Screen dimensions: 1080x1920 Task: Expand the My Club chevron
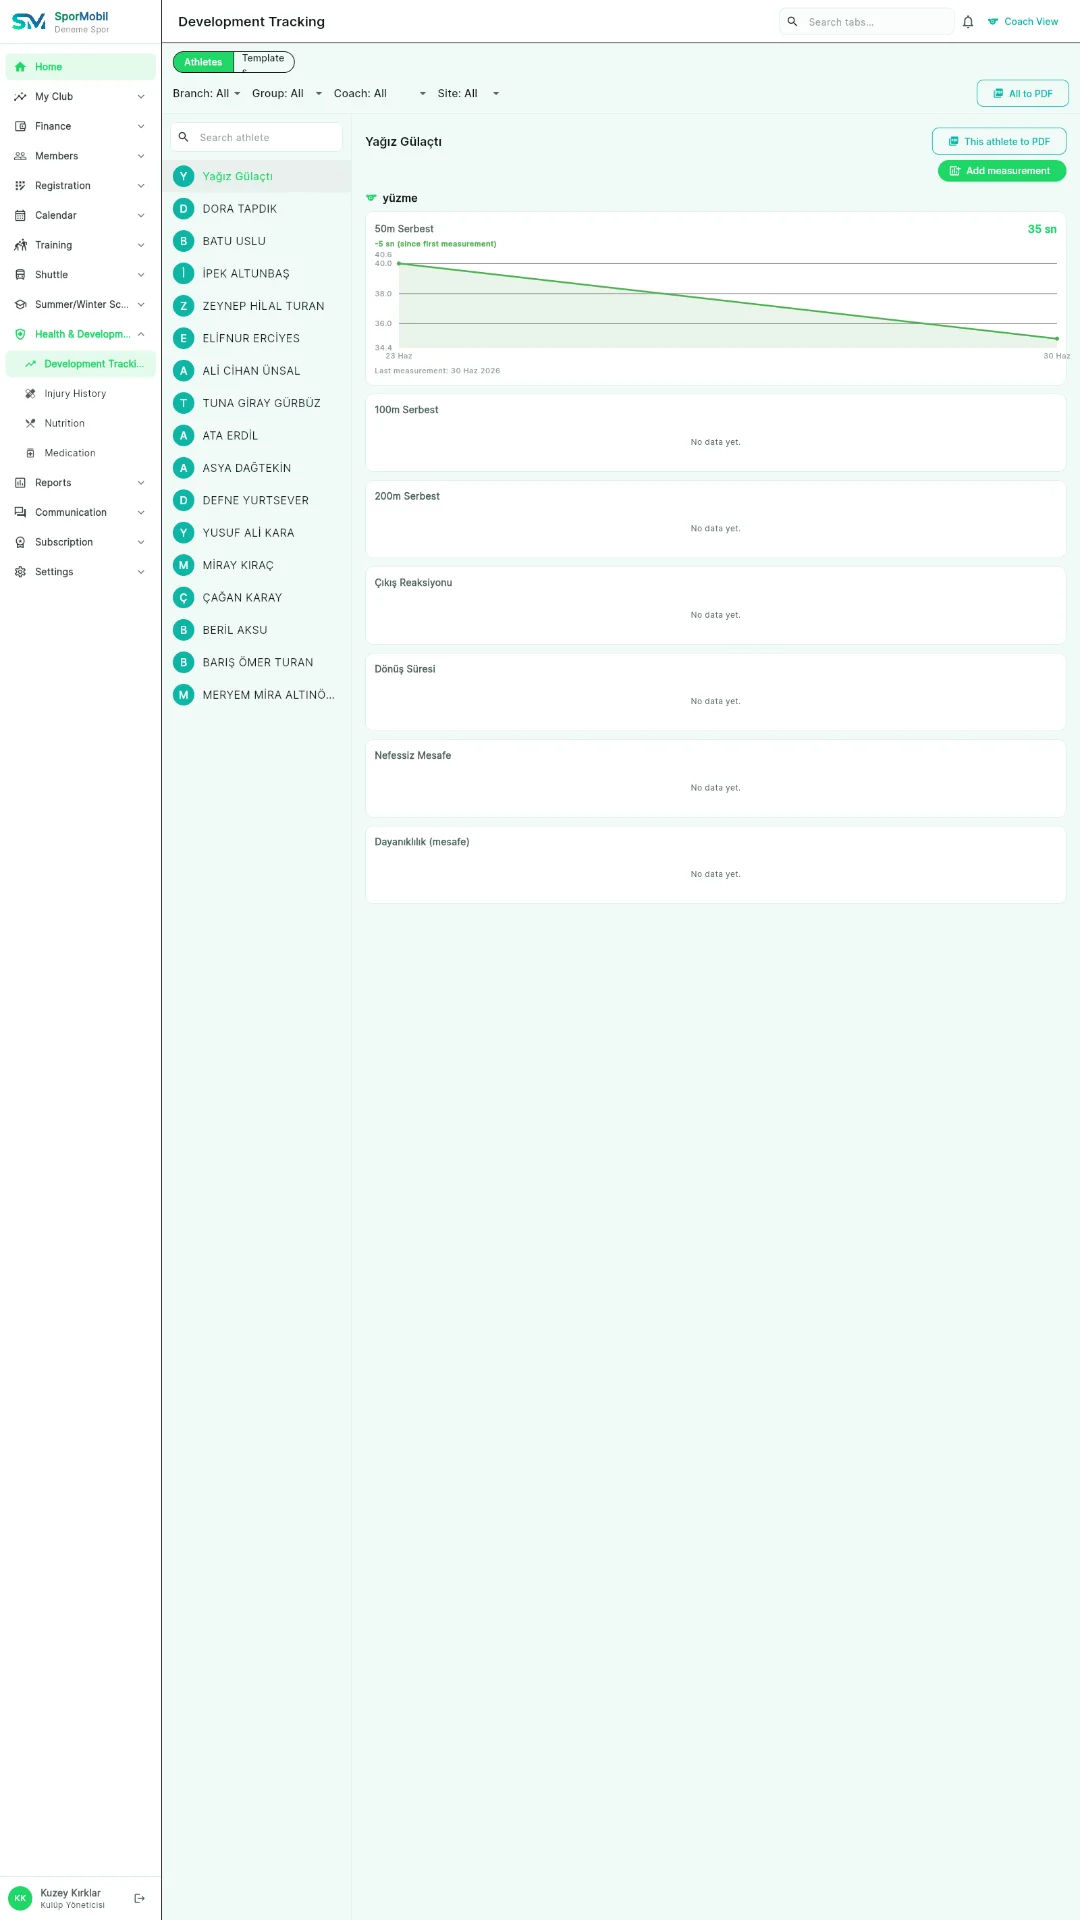141,97
